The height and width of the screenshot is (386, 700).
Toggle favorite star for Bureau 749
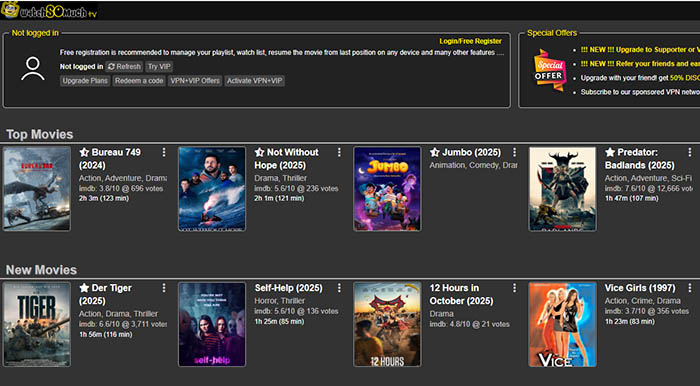point(84,153)
